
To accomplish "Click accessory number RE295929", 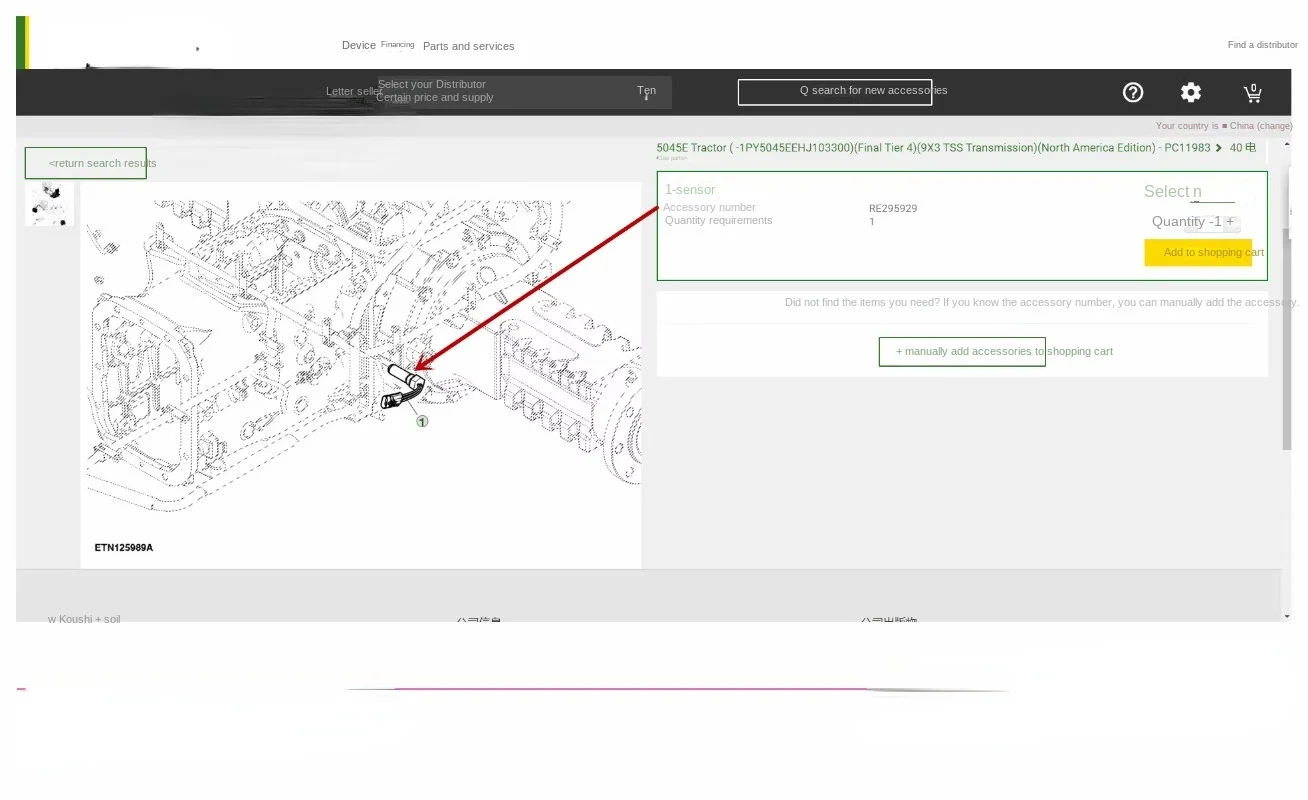I will [x=893, y=209].
